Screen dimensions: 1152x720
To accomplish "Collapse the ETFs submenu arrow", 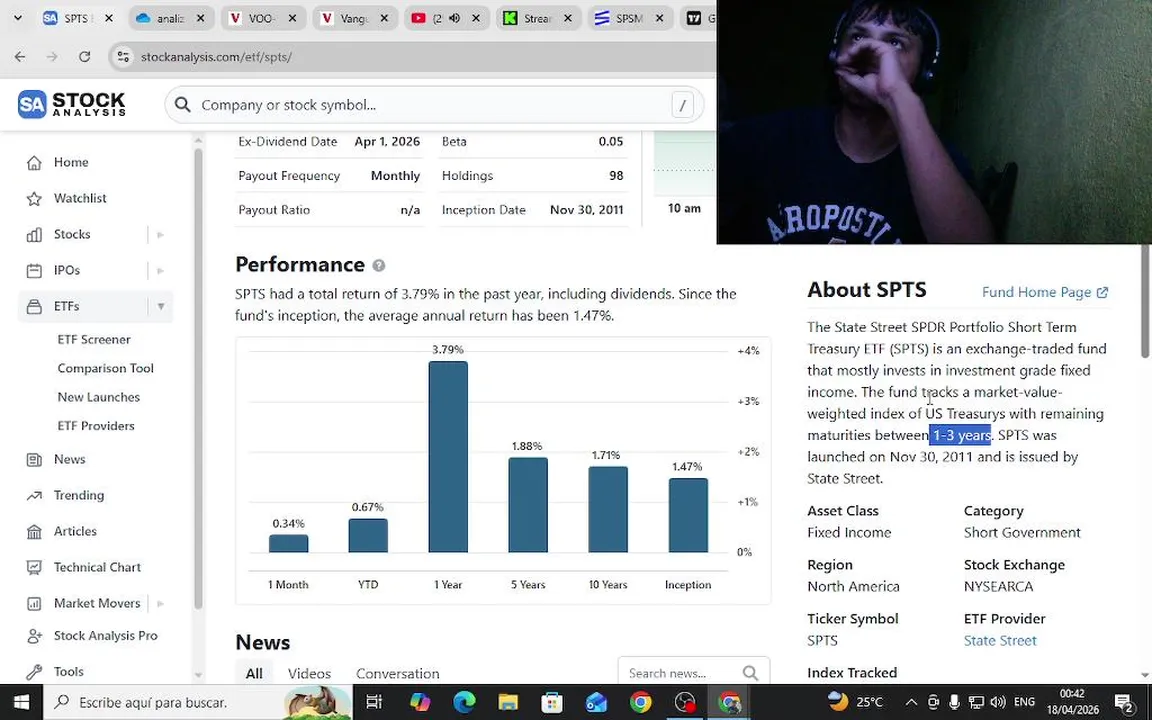I will point(160,306).
